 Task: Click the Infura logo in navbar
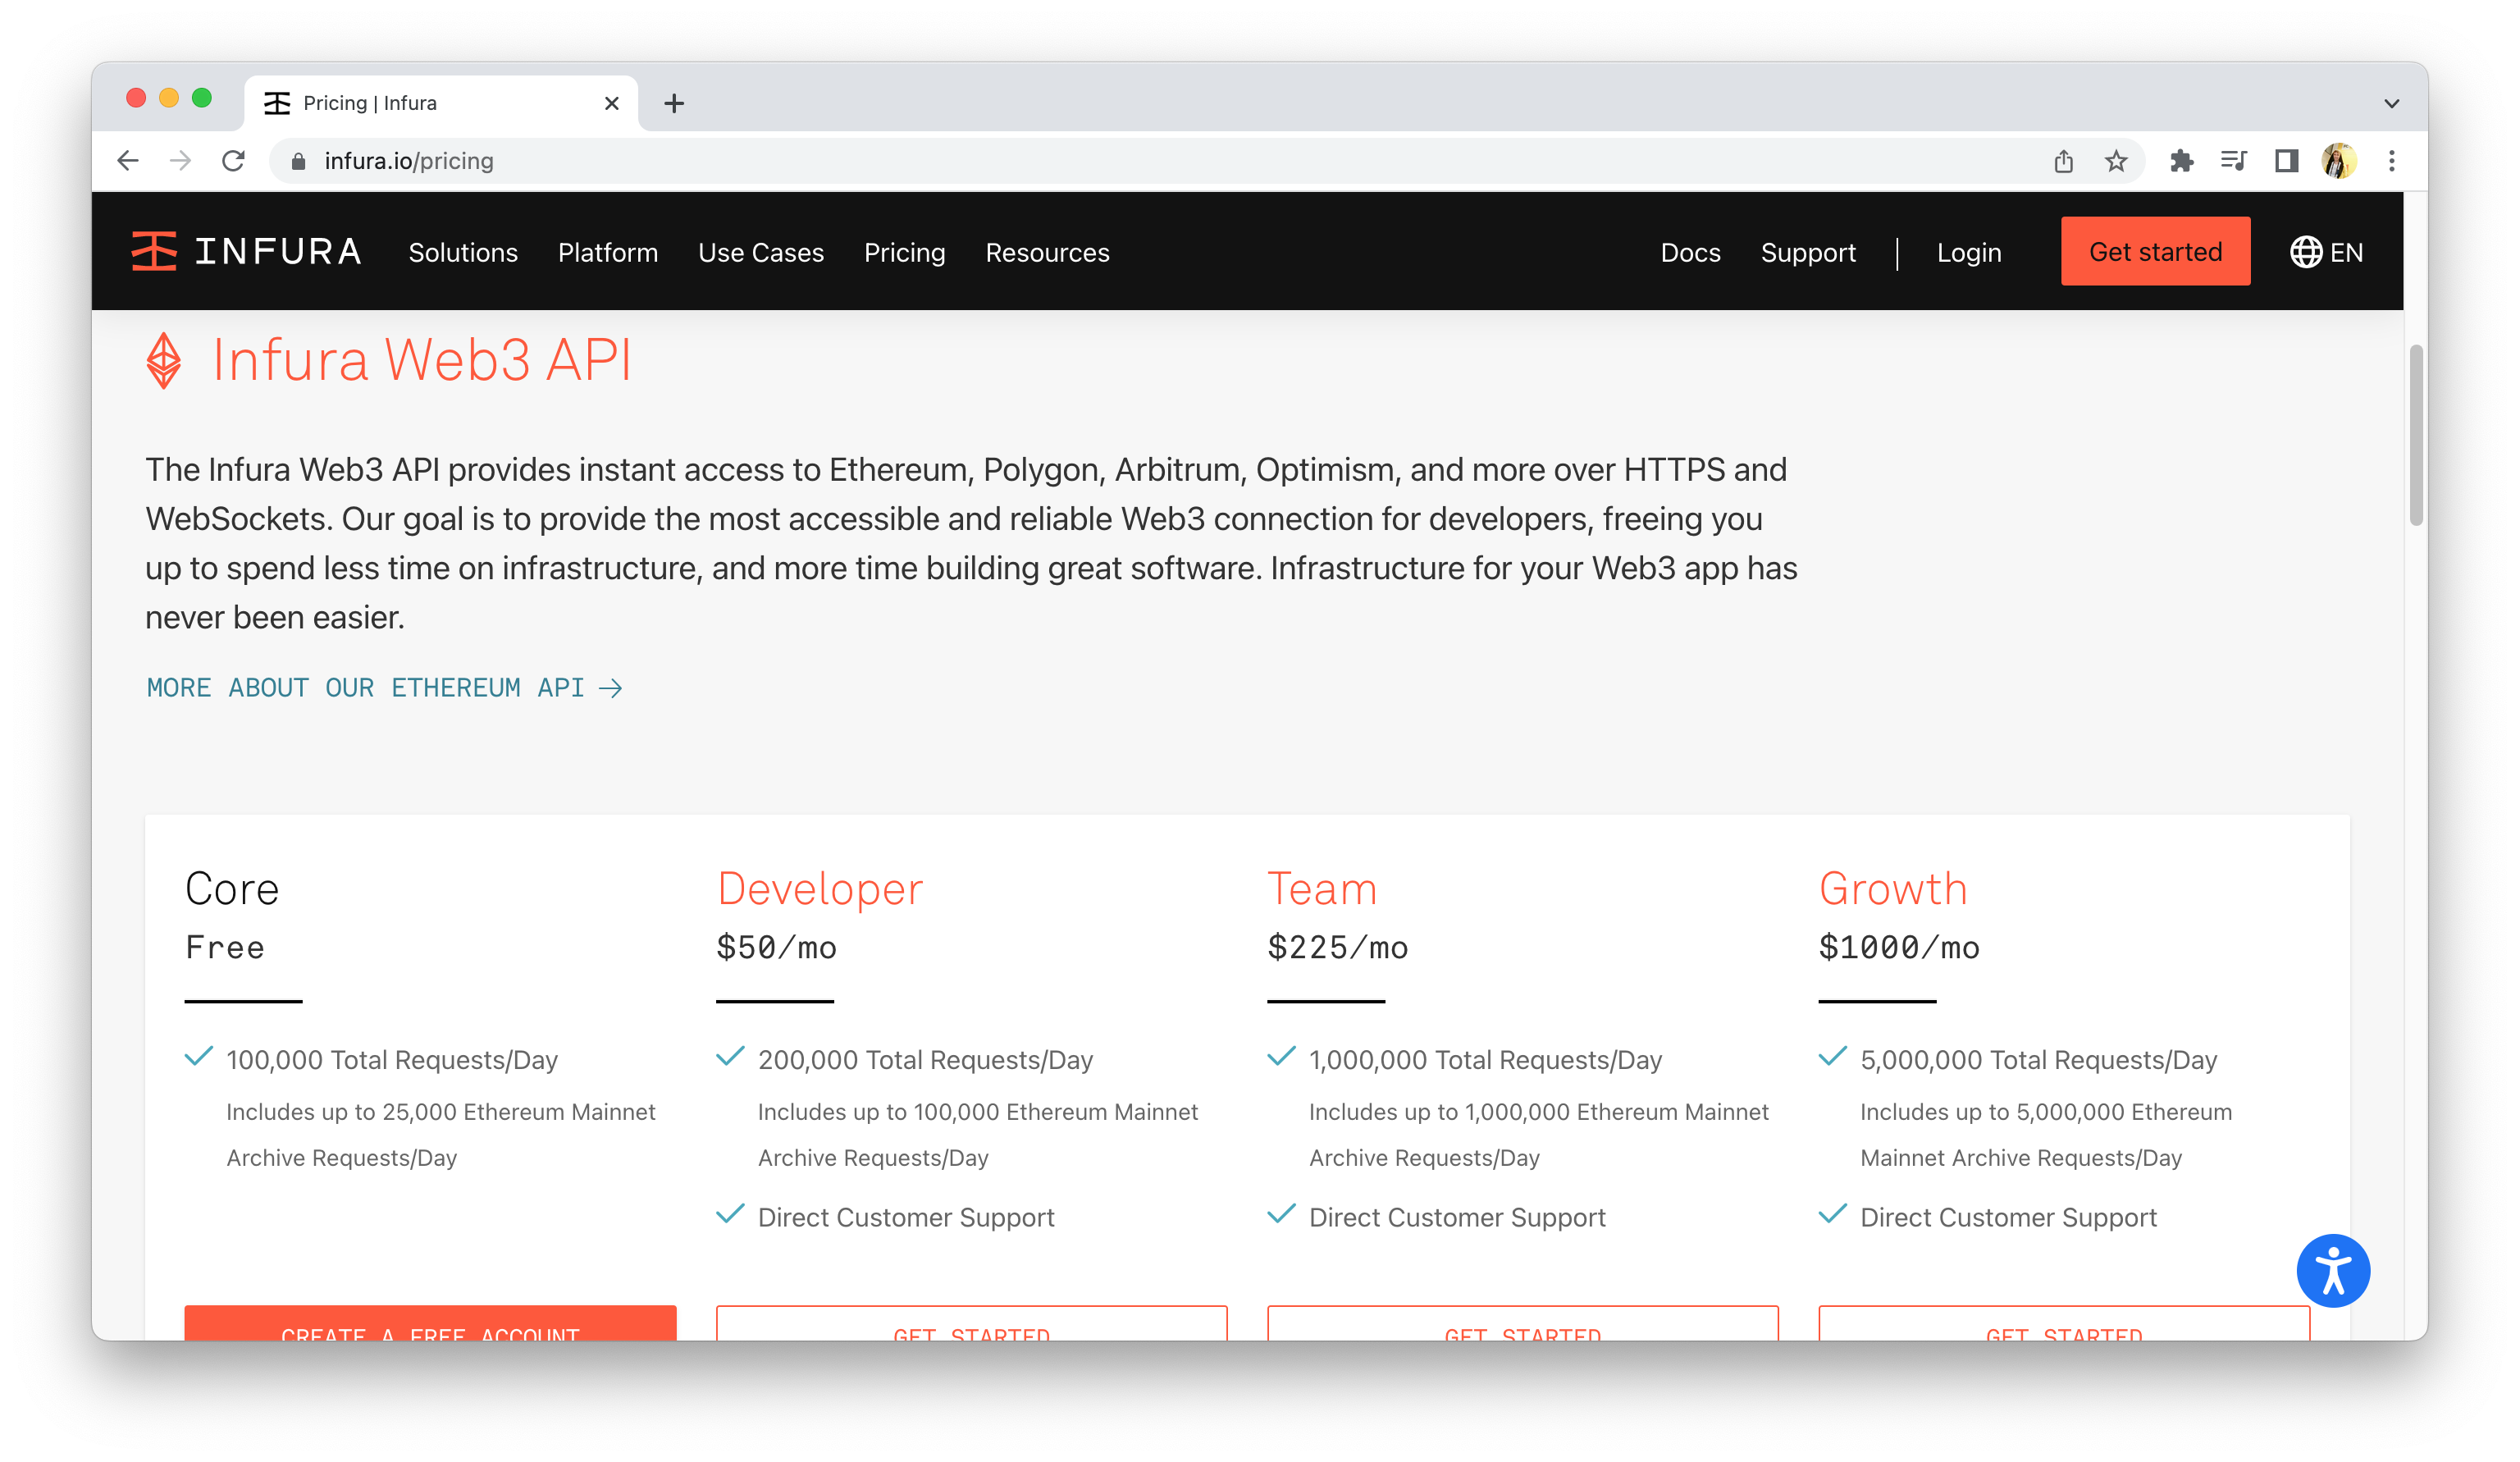click(246, 252)
